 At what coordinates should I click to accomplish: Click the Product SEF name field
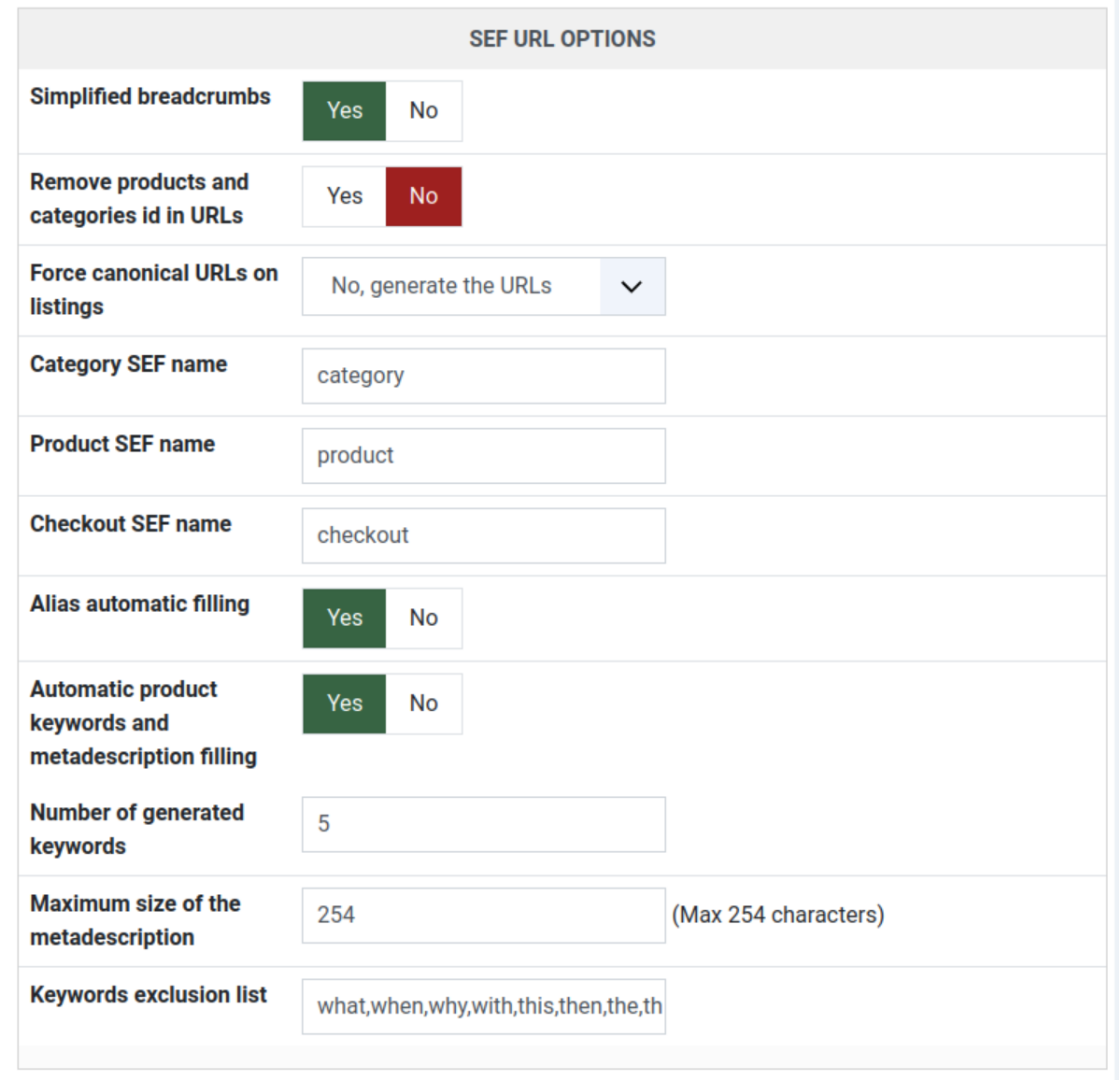pos(483,456)
